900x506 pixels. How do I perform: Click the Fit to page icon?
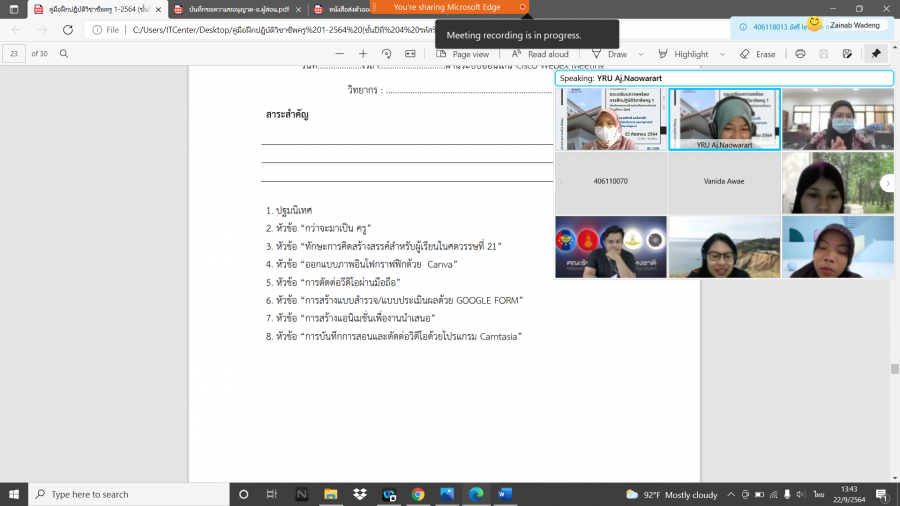point(410,54)
